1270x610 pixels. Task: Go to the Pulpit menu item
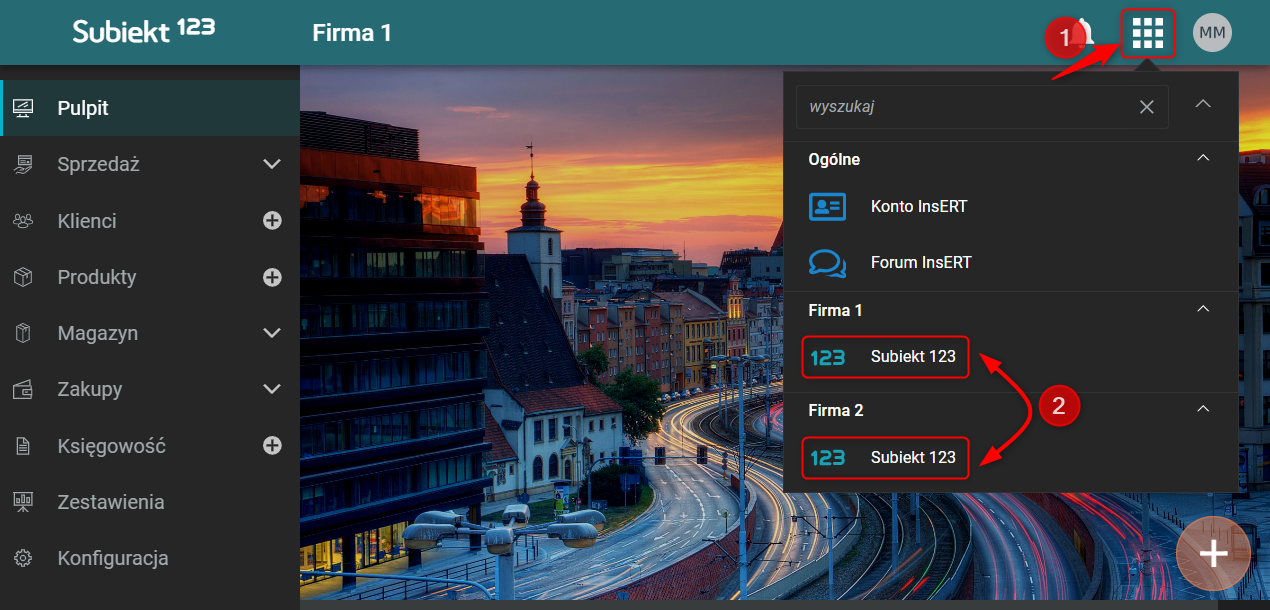150,108
